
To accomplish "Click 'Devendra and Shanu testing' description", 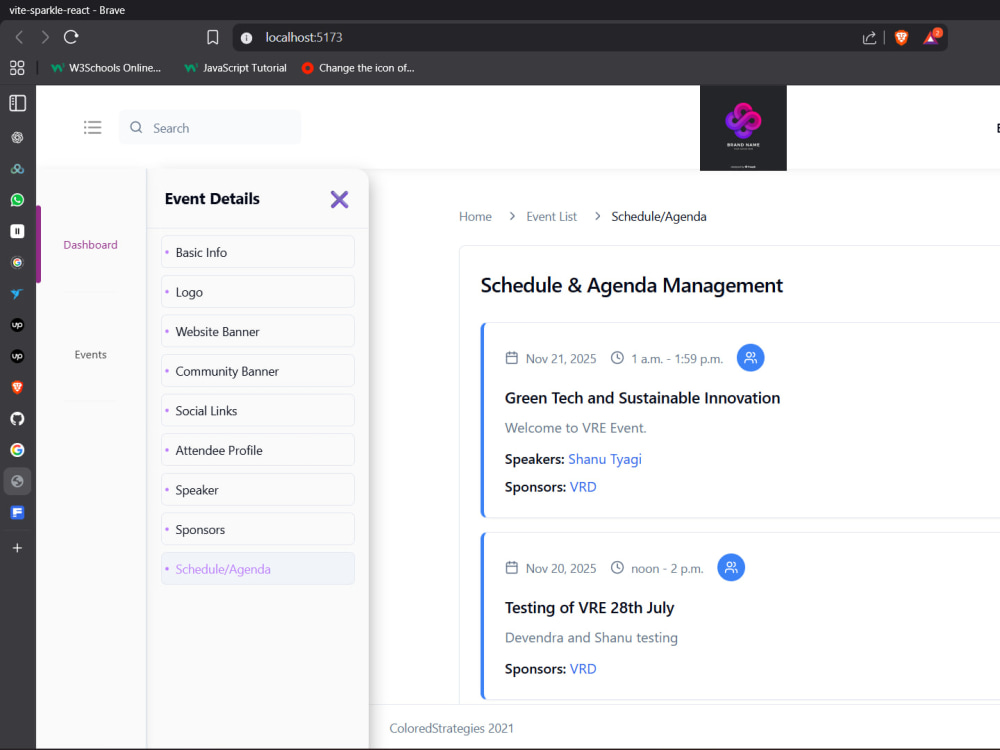I will click(x=591, y=638).
